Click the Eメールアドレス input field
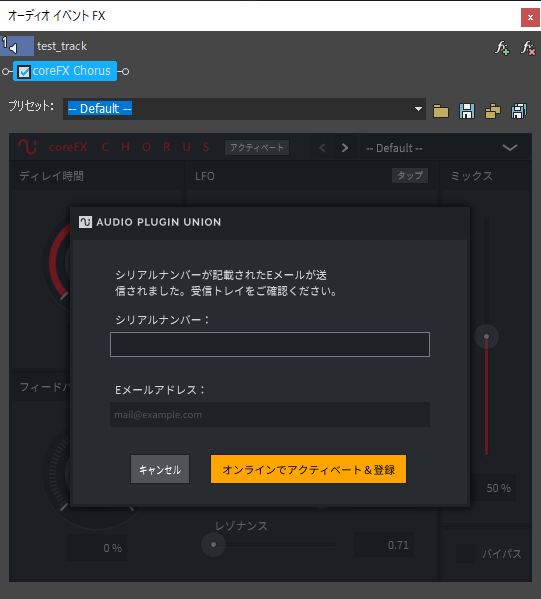 (x=270, y=414)
